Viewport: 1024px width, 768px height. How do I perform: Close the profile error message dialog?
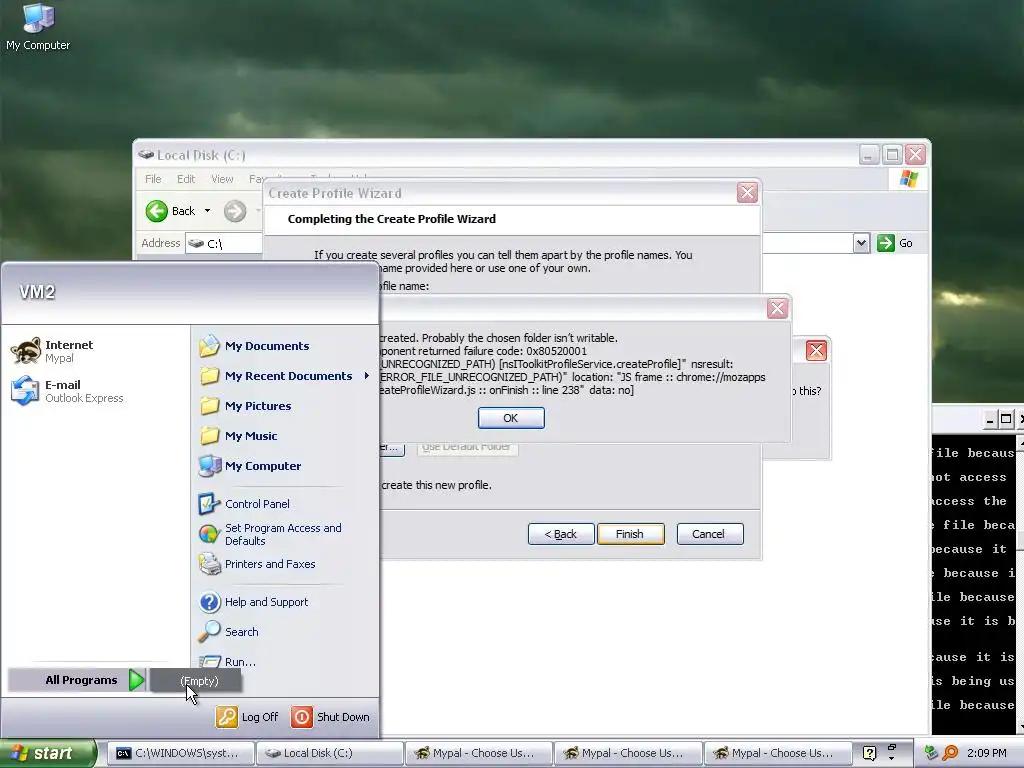click(776, 308)
